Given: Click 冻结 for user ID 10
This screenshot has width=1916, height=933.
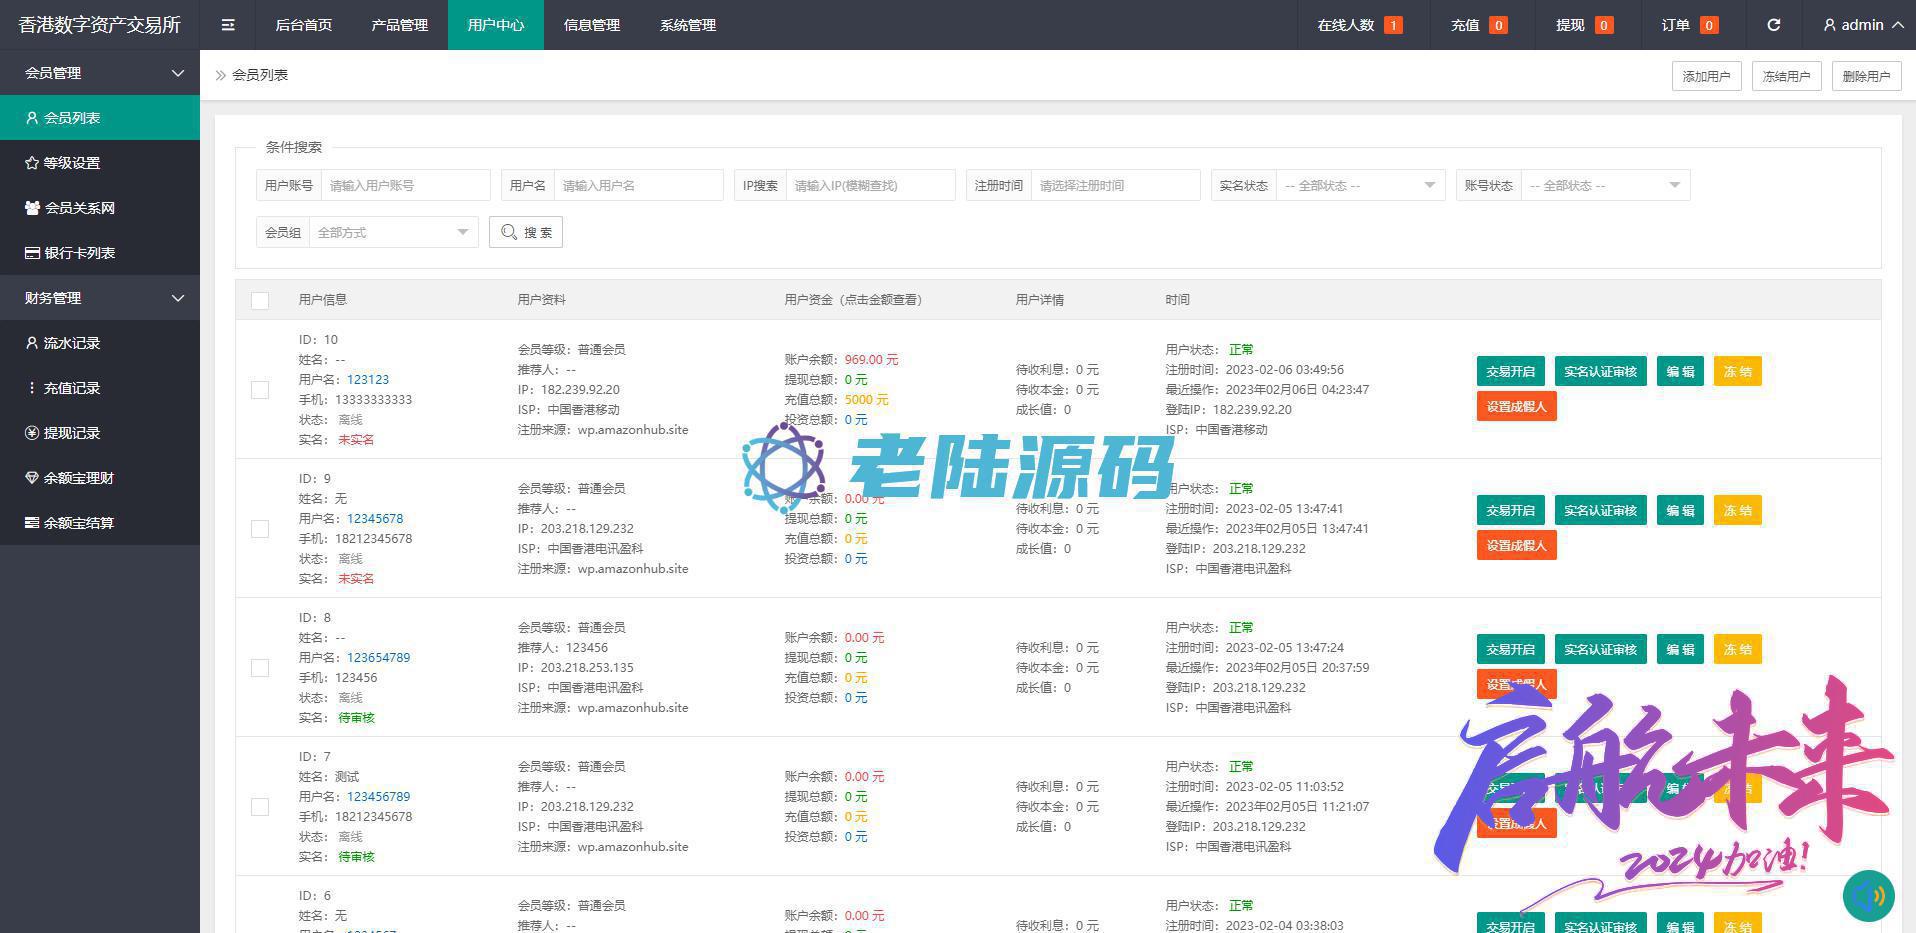Looking at the screenshot, I should [1737, 371].
